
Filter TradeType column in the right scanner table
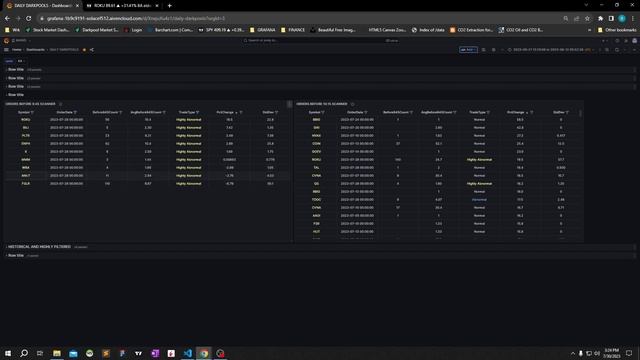489,112
